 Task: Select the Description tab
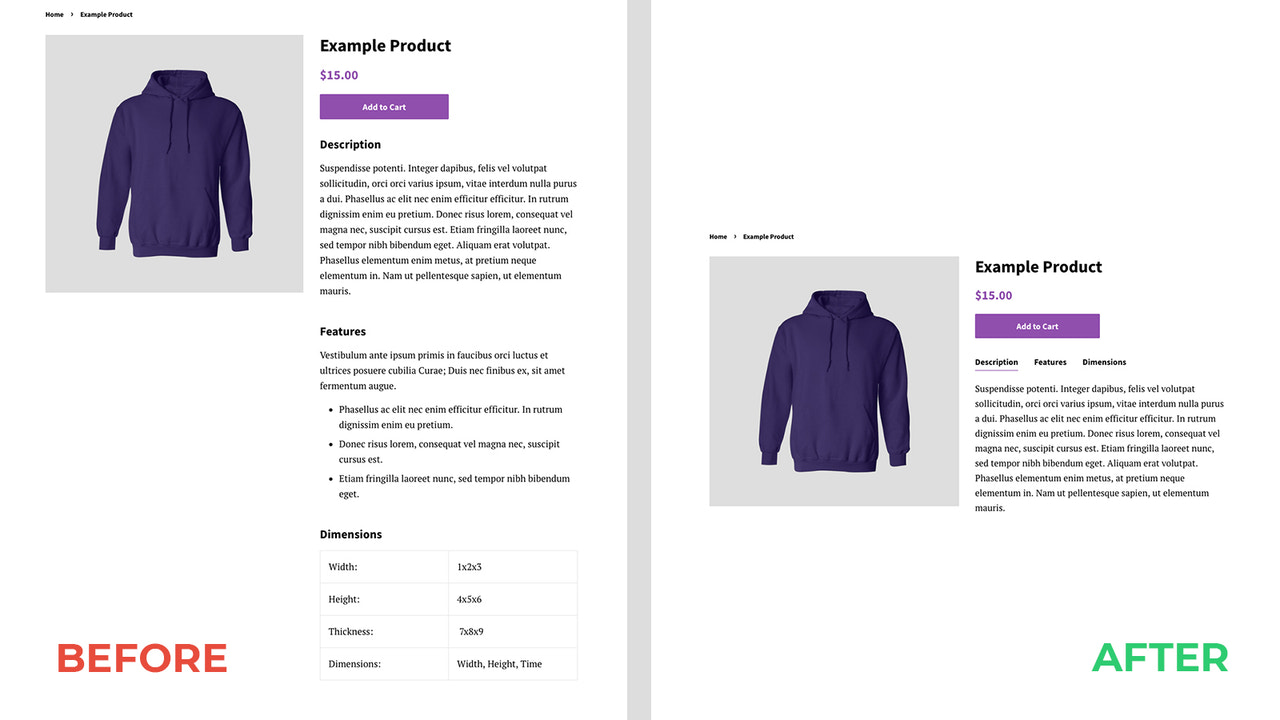[996, 361]
